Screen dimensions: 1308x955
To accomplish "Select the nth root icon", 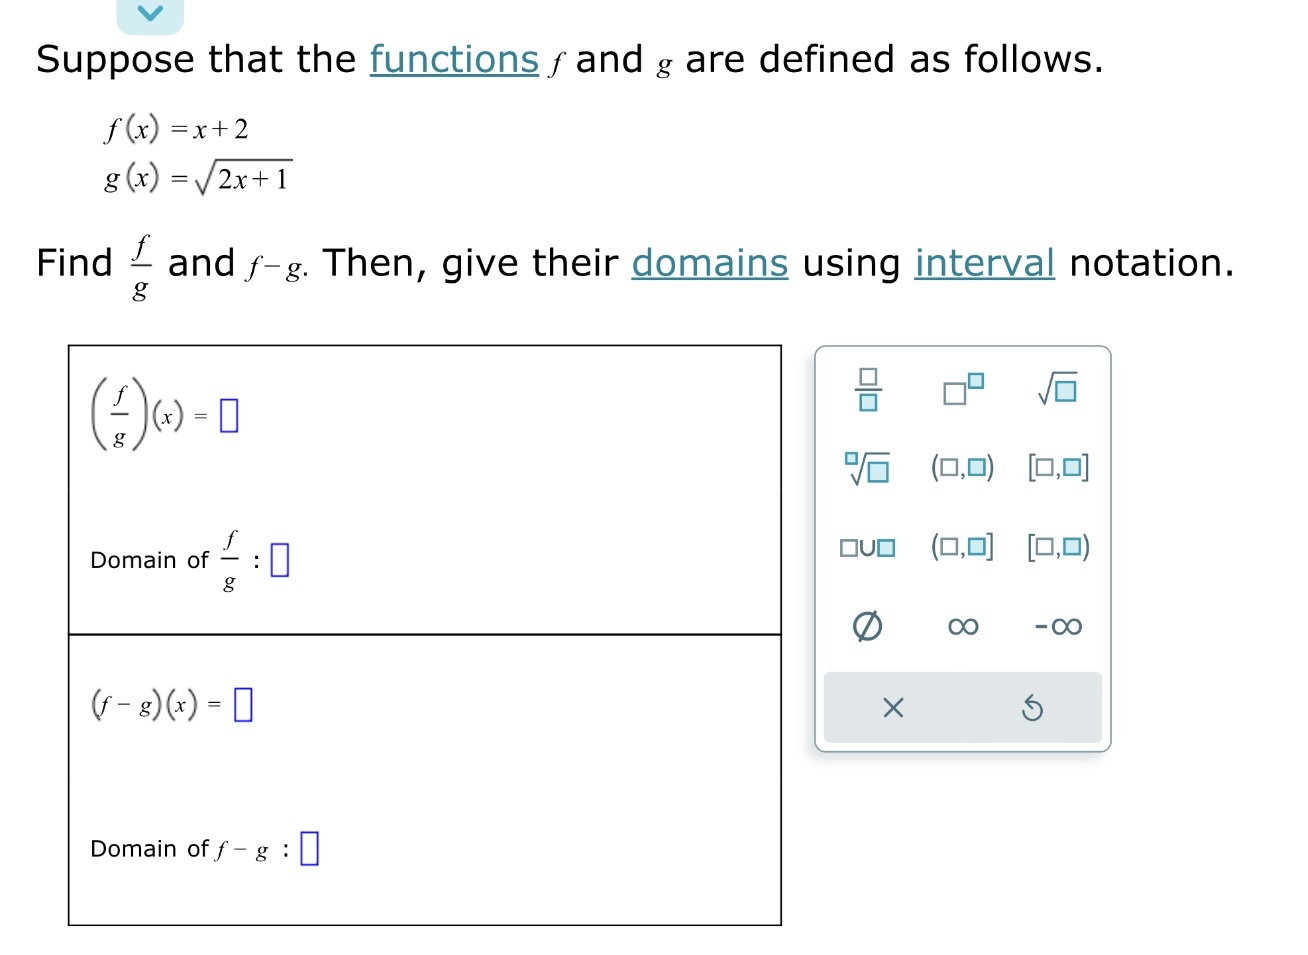I will [x=867, y=467].
